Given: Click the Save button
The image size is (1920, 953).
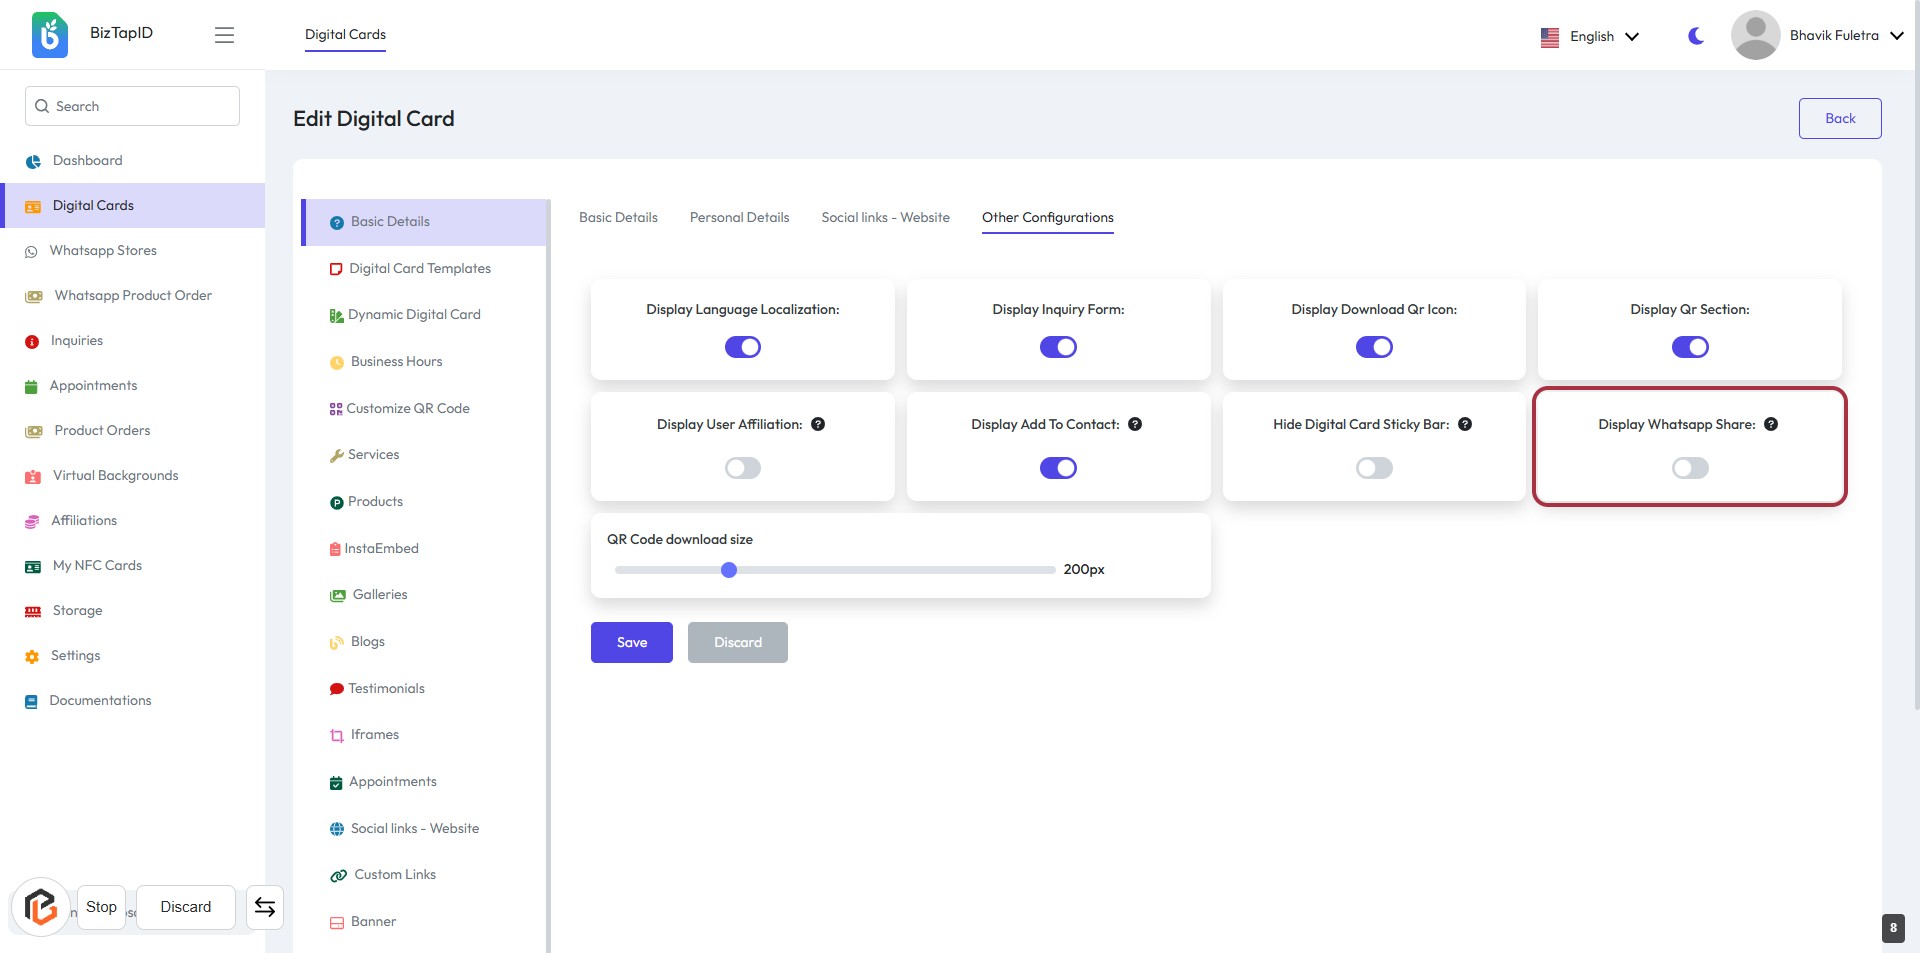Looking at the screenshot, I should click(631, 642).
